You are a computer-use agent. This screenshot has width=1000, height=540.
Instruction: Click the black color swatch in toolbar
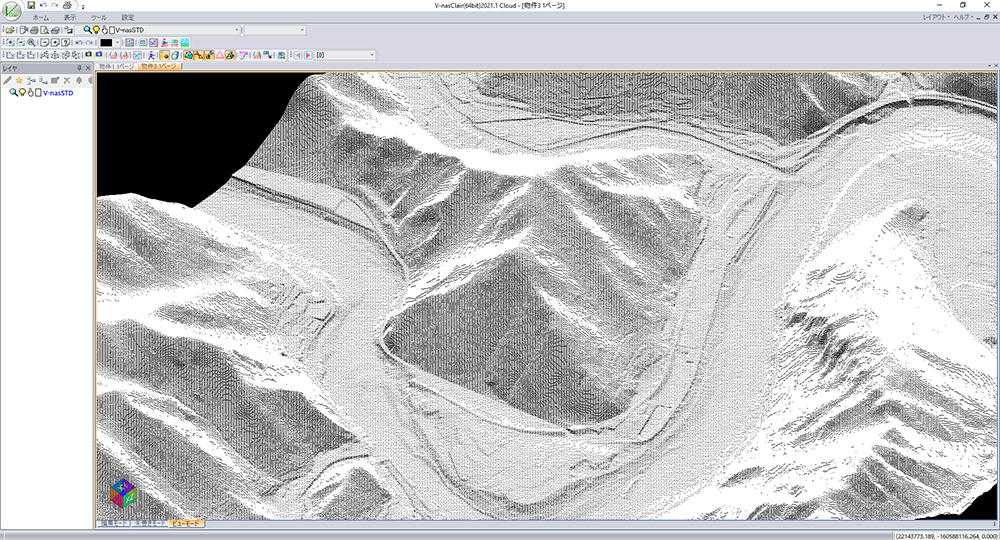tap(106, 43)
